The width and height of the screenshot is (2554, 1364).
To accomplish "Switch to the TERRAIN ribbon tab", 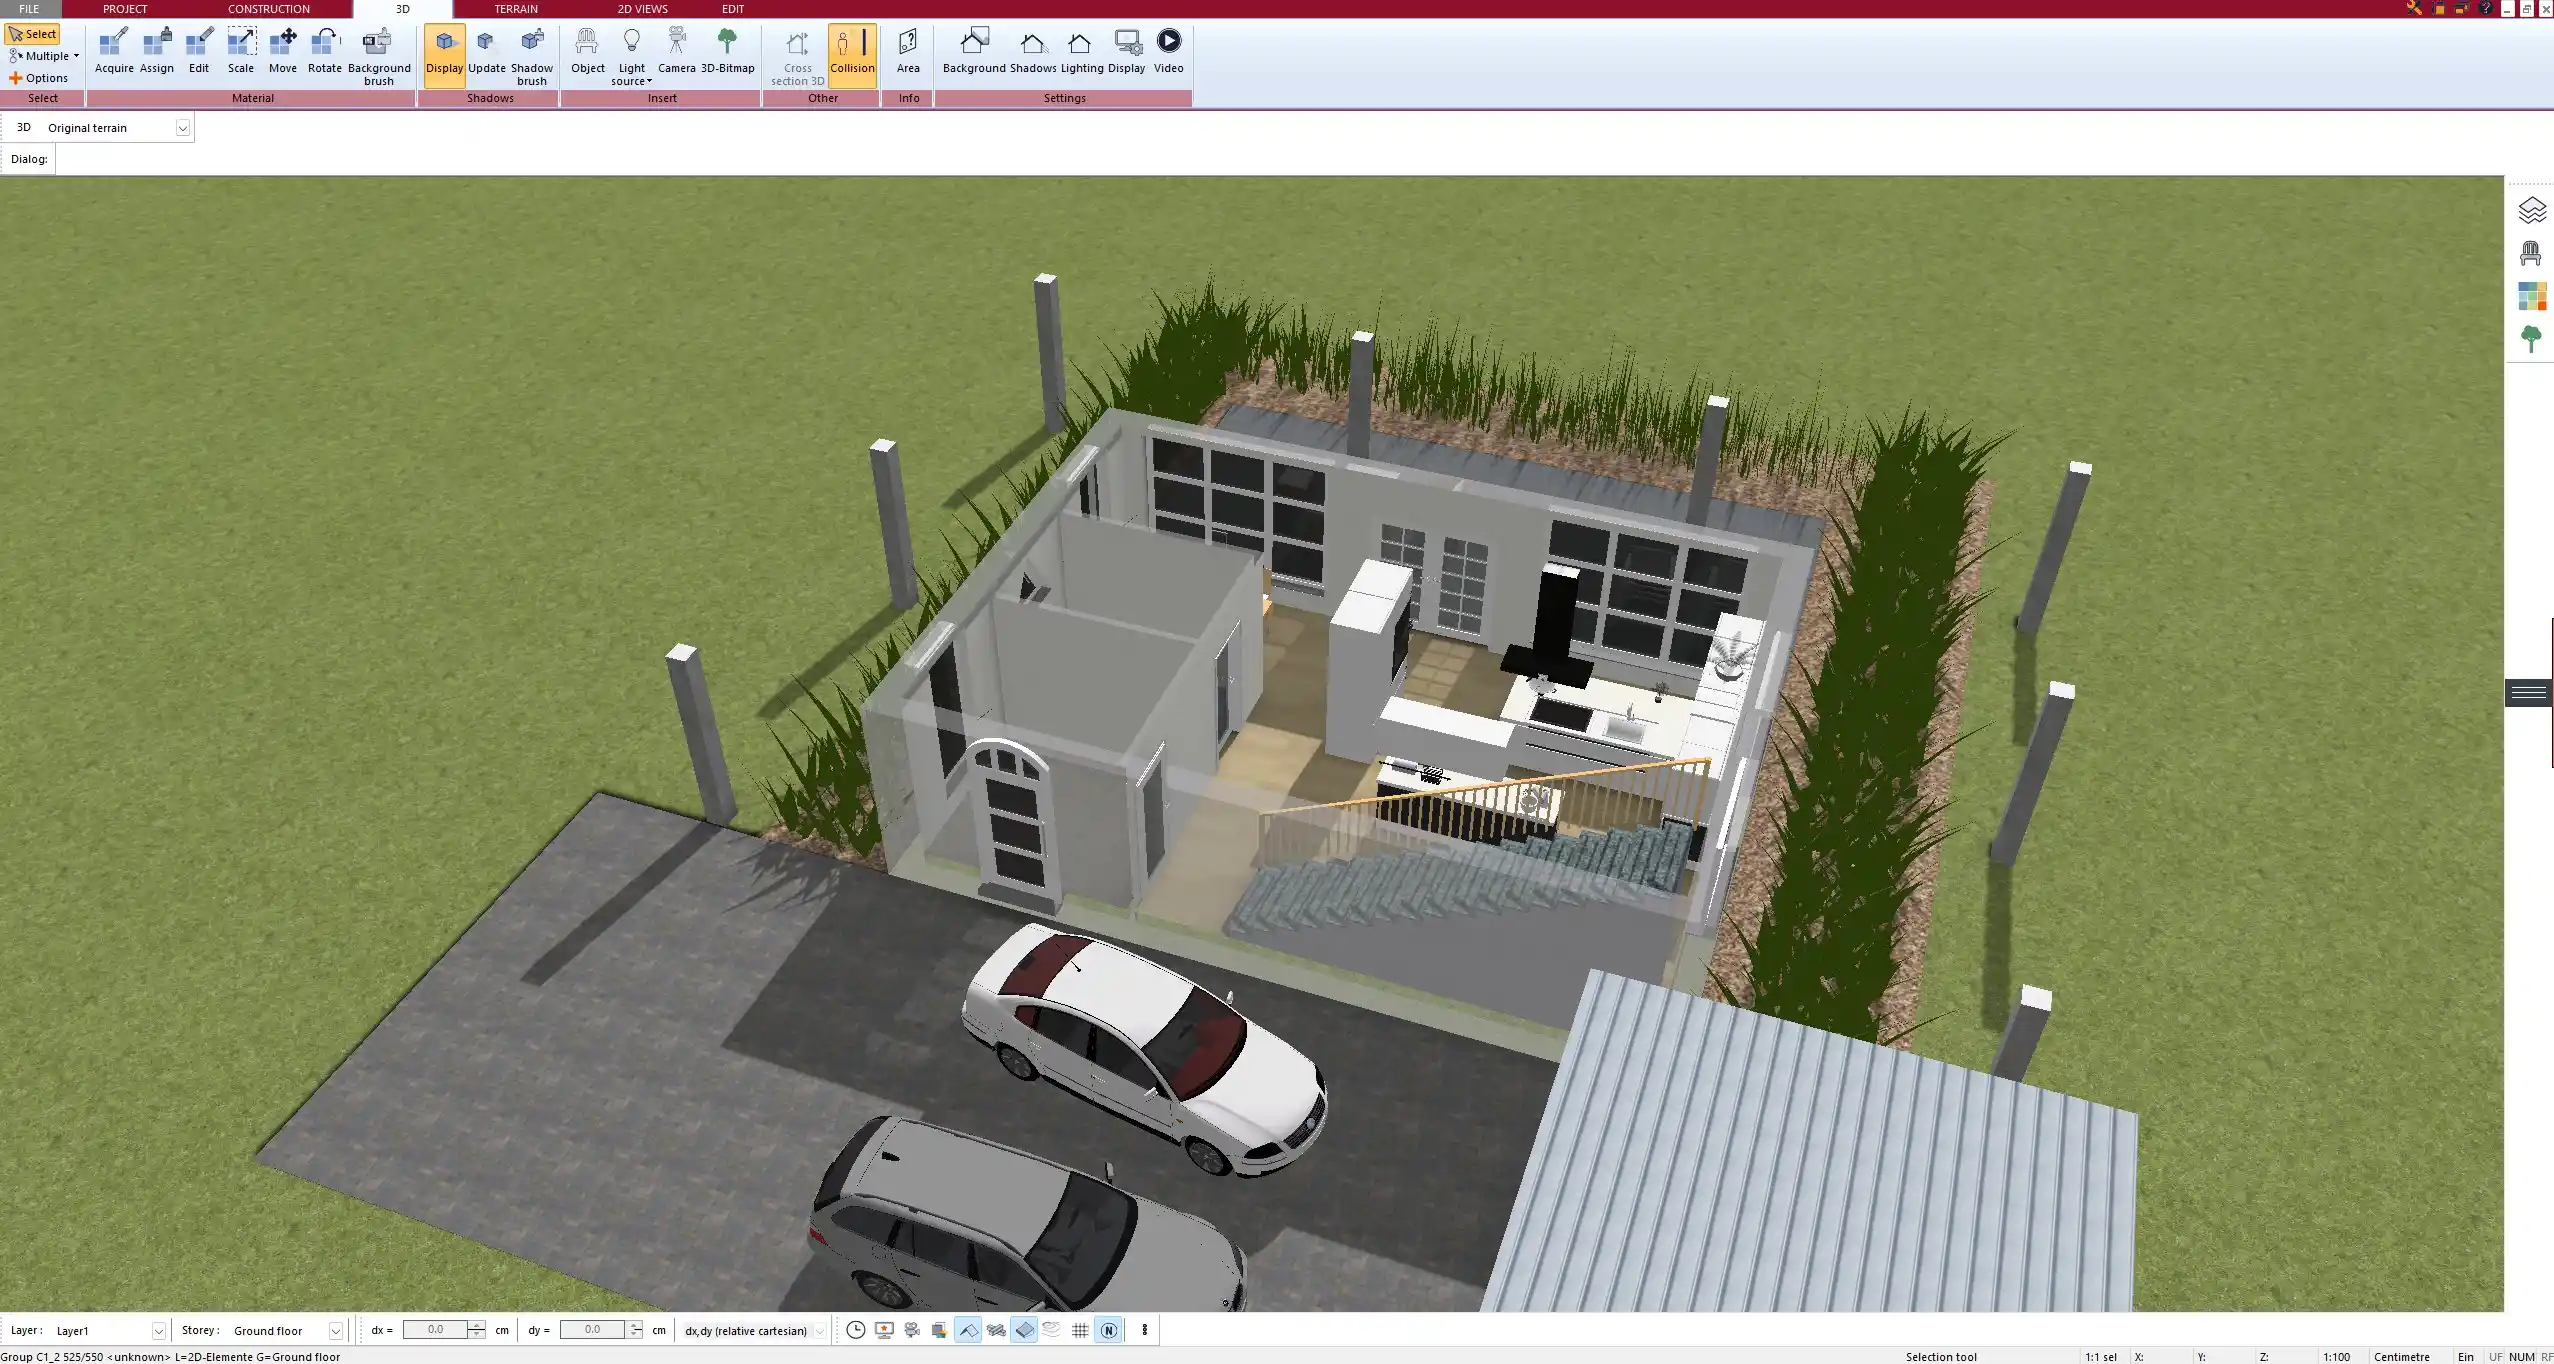I will pos(516,9).
